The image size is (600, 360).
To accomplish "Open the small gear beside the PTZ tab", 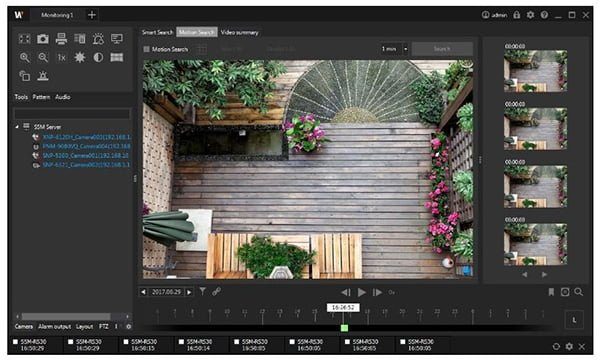I will (129, 327).
